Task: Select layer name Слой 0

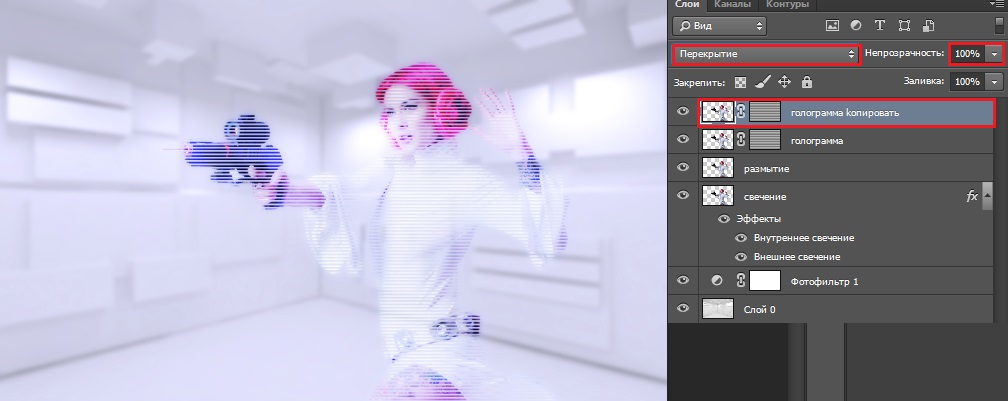Action: [x=759, y=309]
